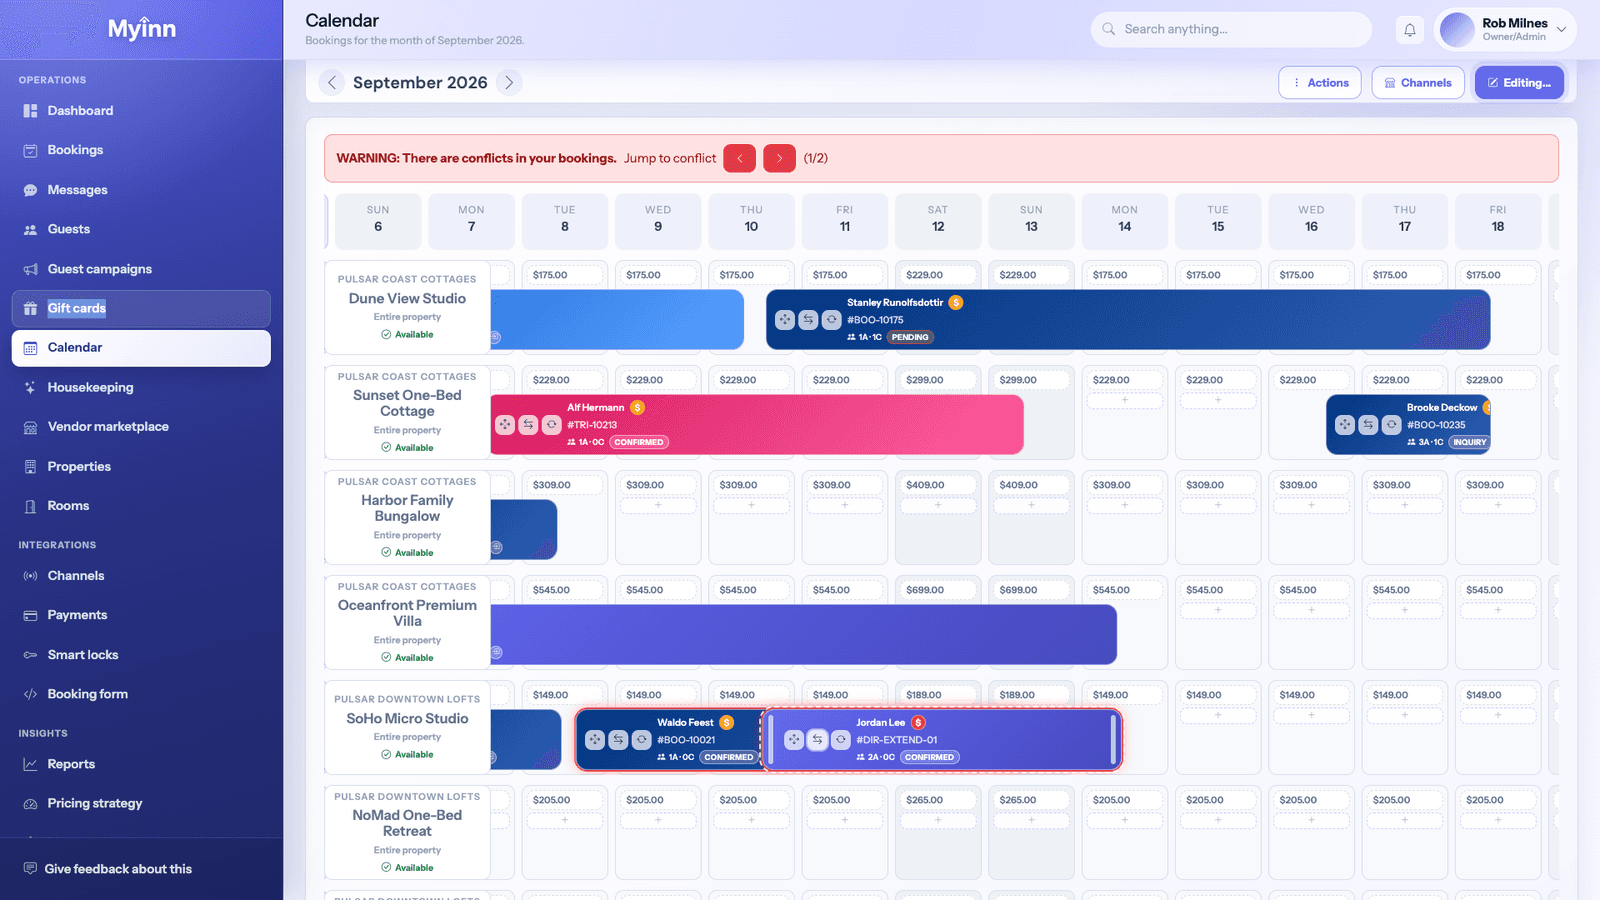Click the payment icon beside Stanley Runolfsdottir
Viewport: 1600px width, 900px height.
956,302
